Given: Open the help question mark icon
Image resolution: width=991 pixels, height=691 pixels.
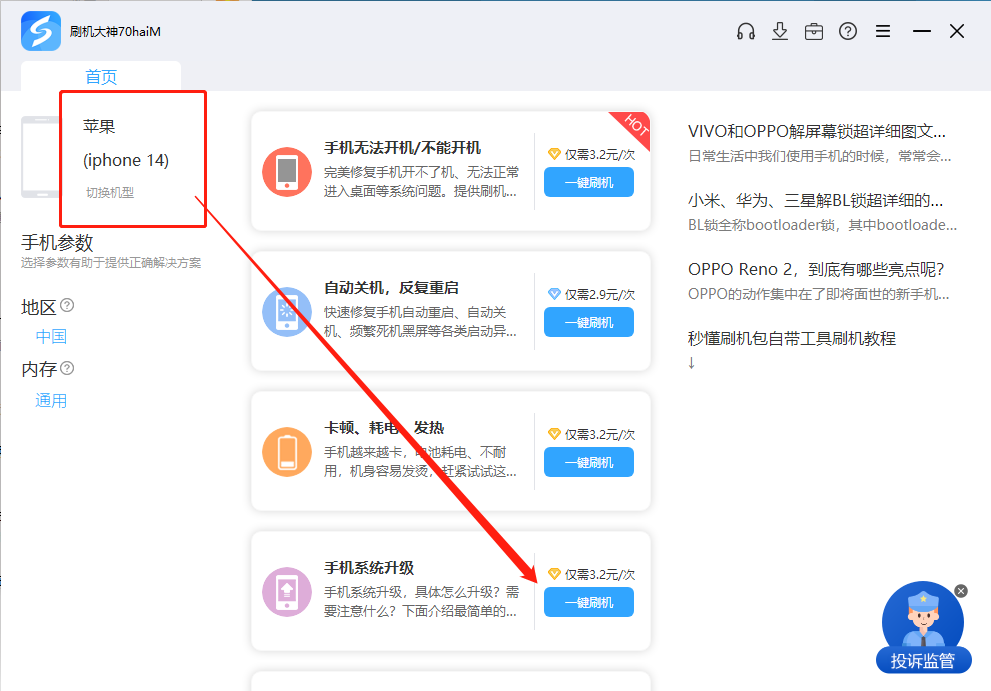Looking at the screenshot, I should tap(848, 31).
